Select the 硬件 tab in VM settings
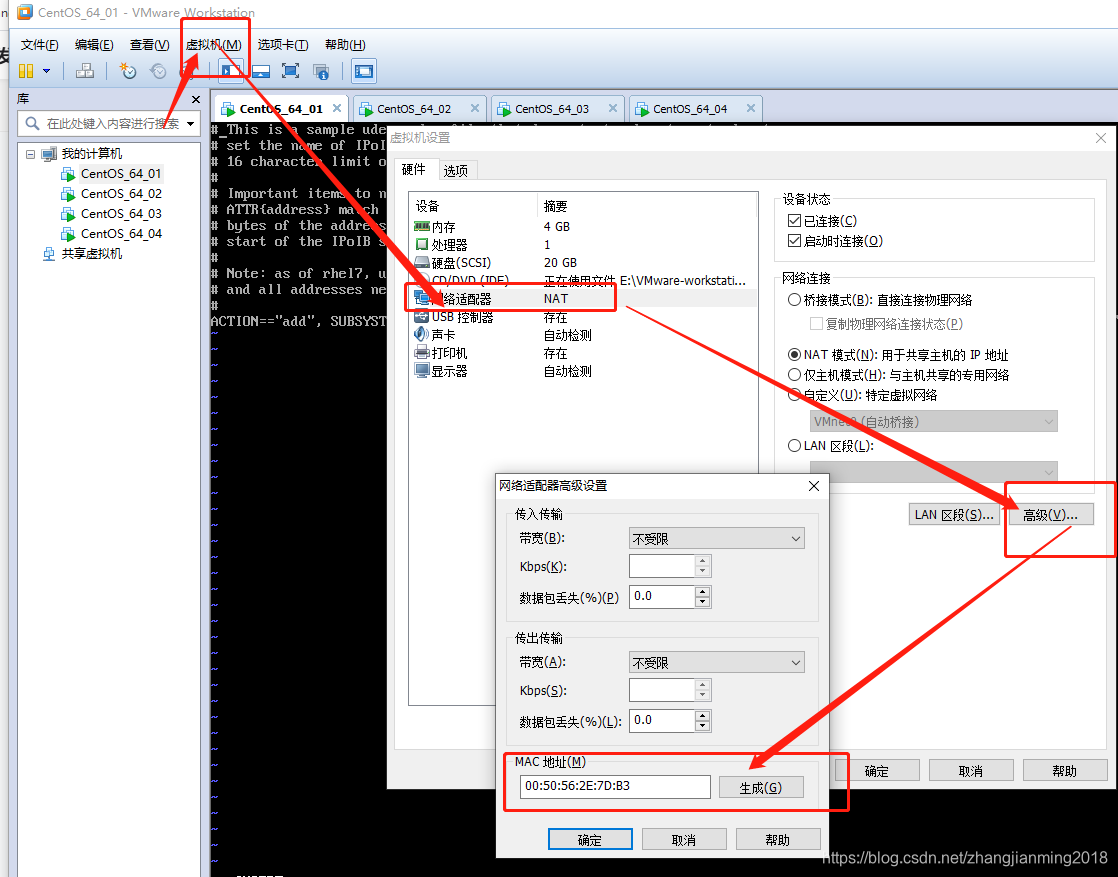This screenshot has width=1118, height=877. point(414,170)
